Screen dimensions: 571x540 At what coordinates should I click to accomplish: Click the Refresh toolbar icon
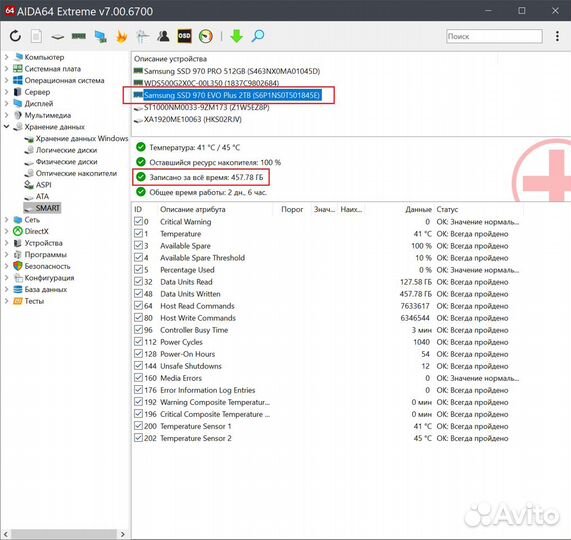(x=15, y=36)
